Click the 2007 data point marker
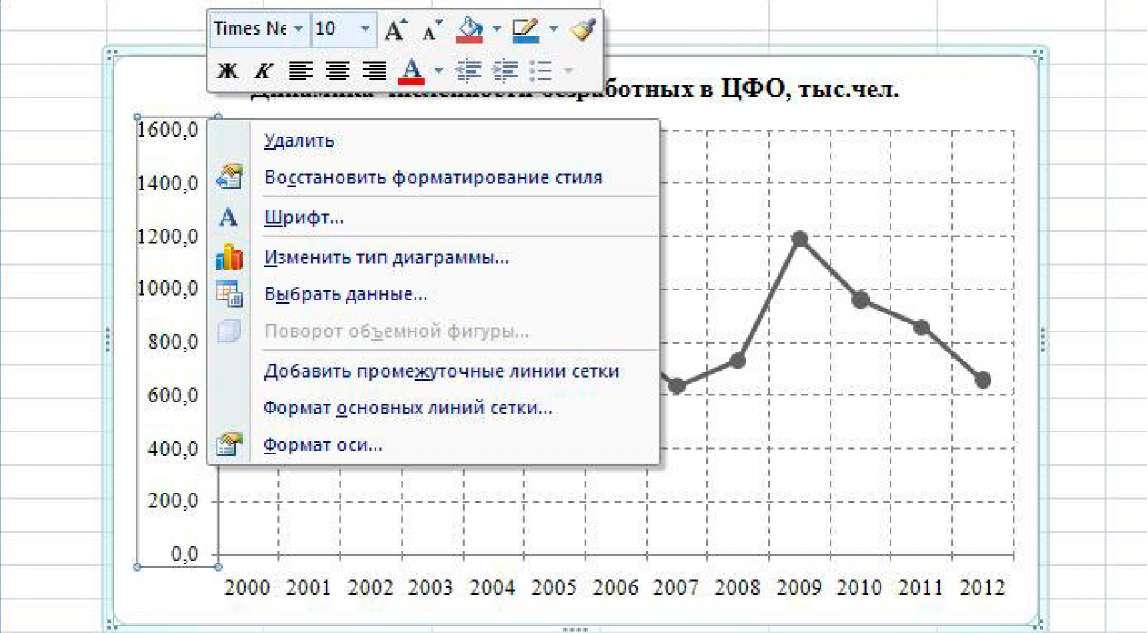Image resolution: width=1148 pixels, height=633 pixels. coord(676,385)
